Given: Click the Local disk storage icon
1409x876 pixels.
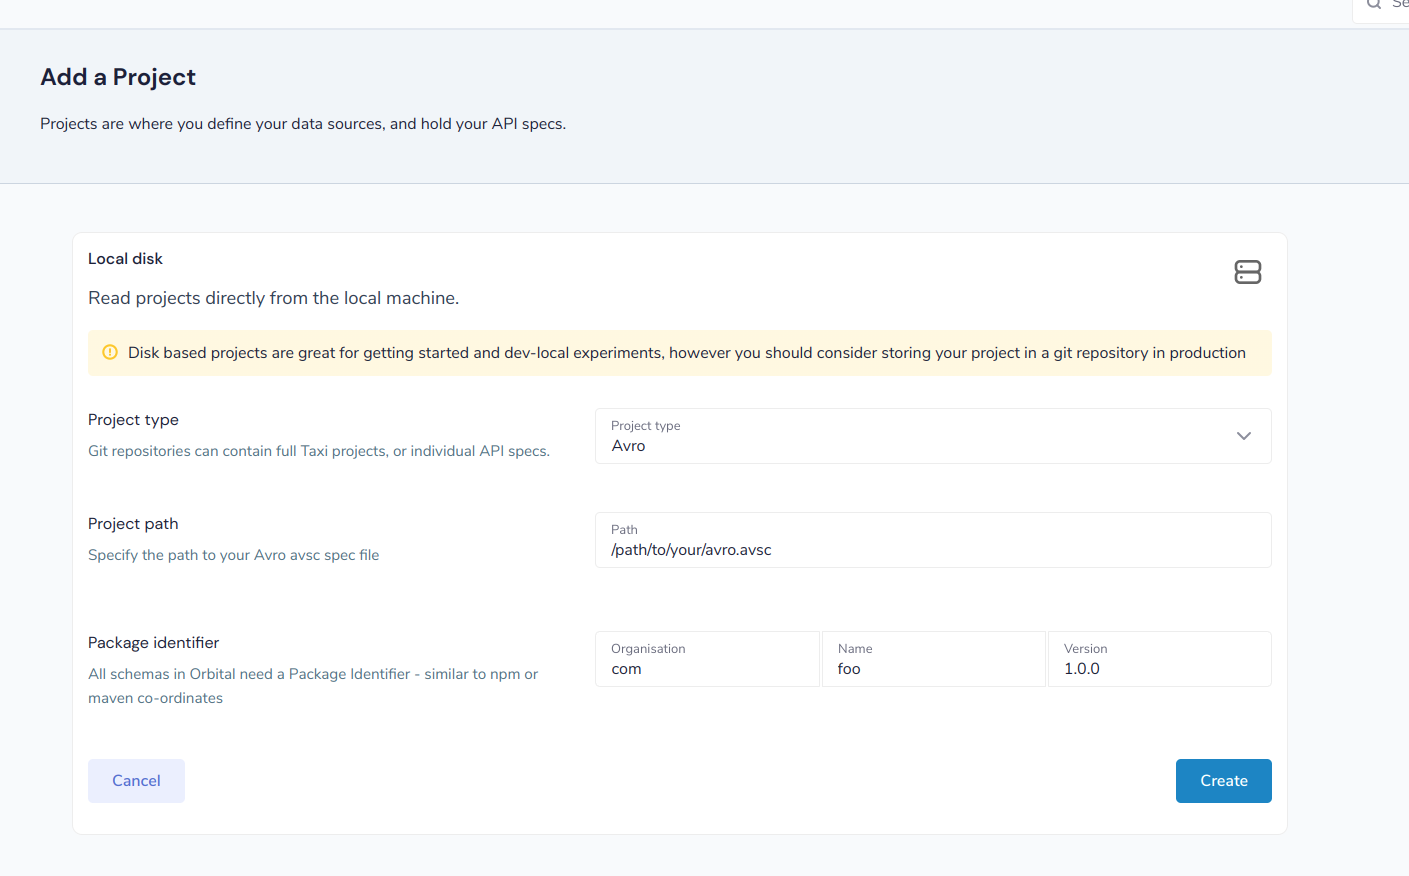Looking at the screenshot, I should coord(1248,272).
